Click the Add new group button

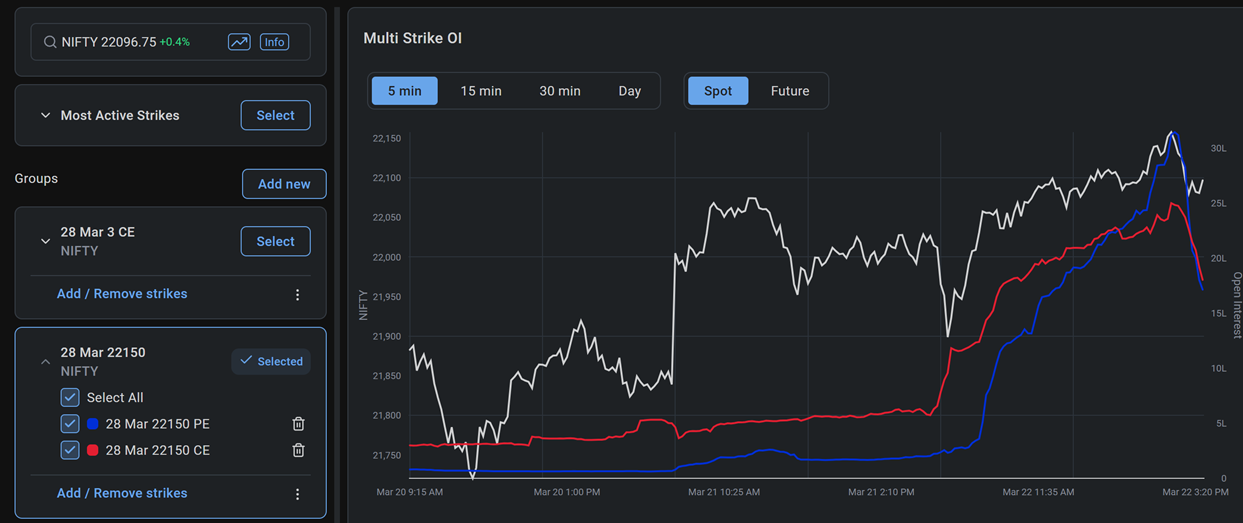tap(284, 184)
